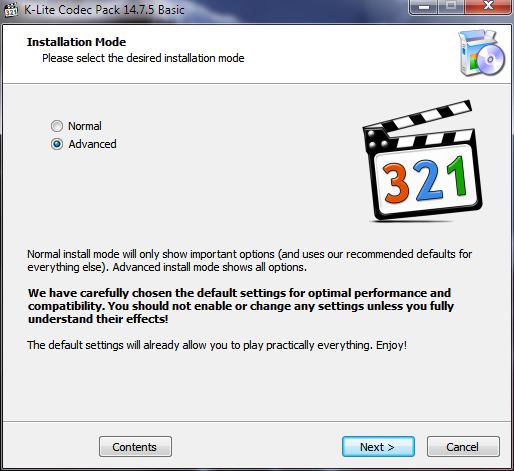The image size is (514, 471).
Task: Click the disabled maximize window button
Action: [x=451, y=7]
